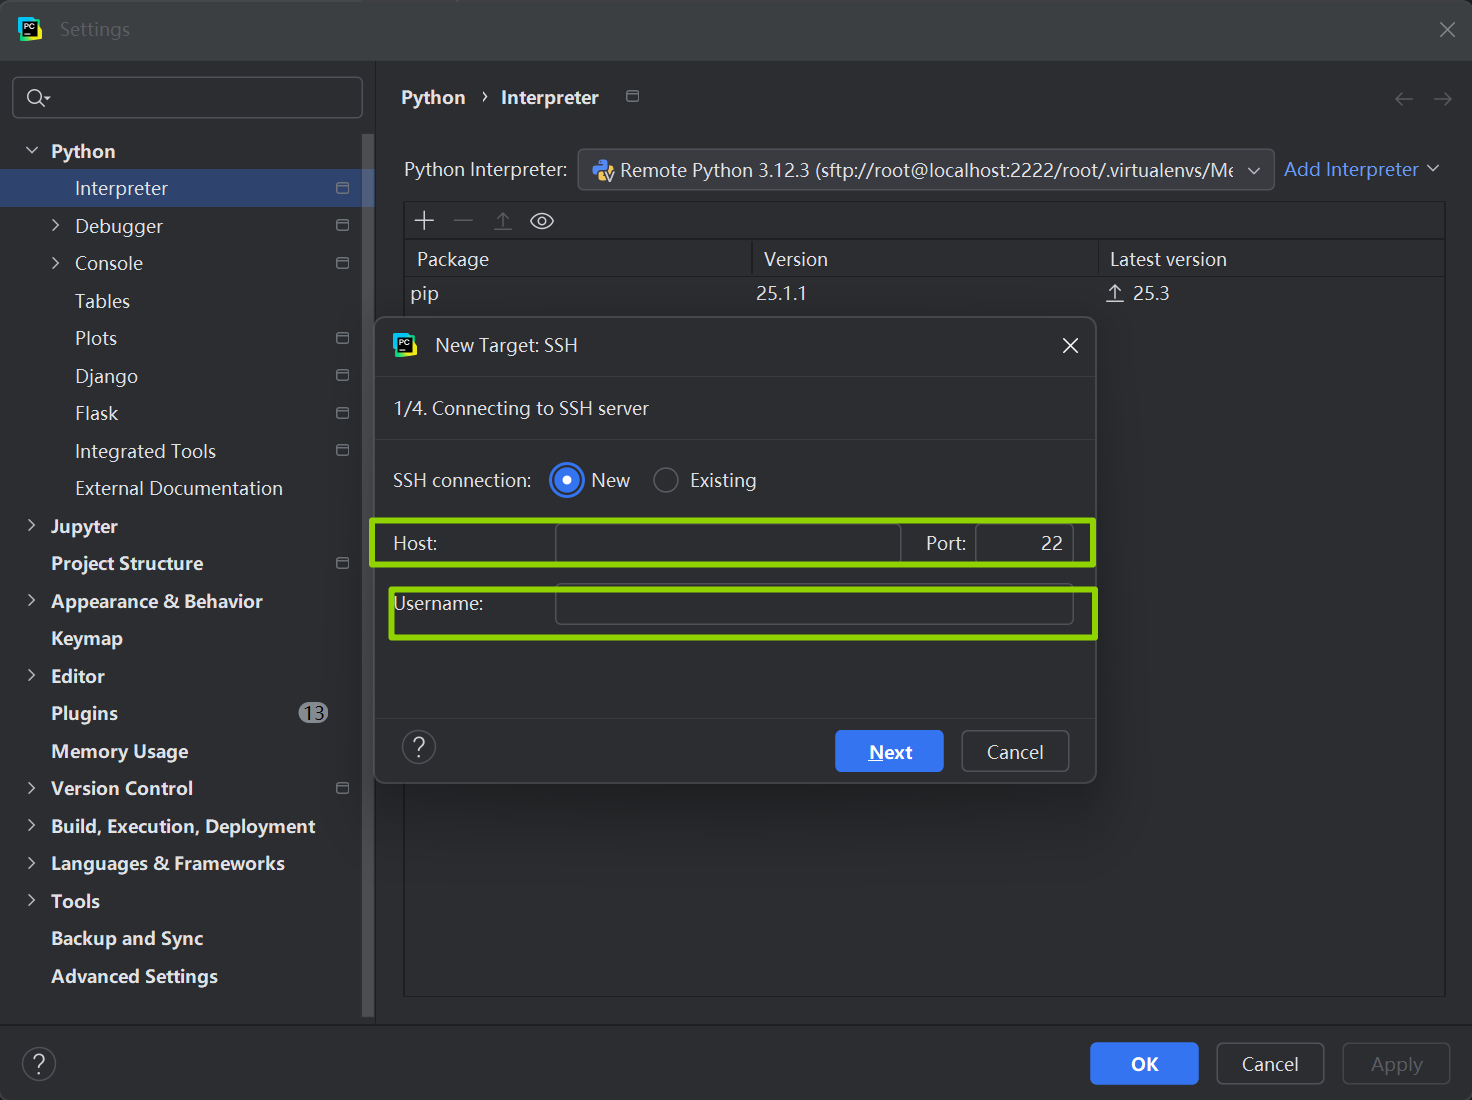Screen dimensions: 1472x1100
Task: Select the pip package row
Action: pyautogui.click(x=924, y=293)
